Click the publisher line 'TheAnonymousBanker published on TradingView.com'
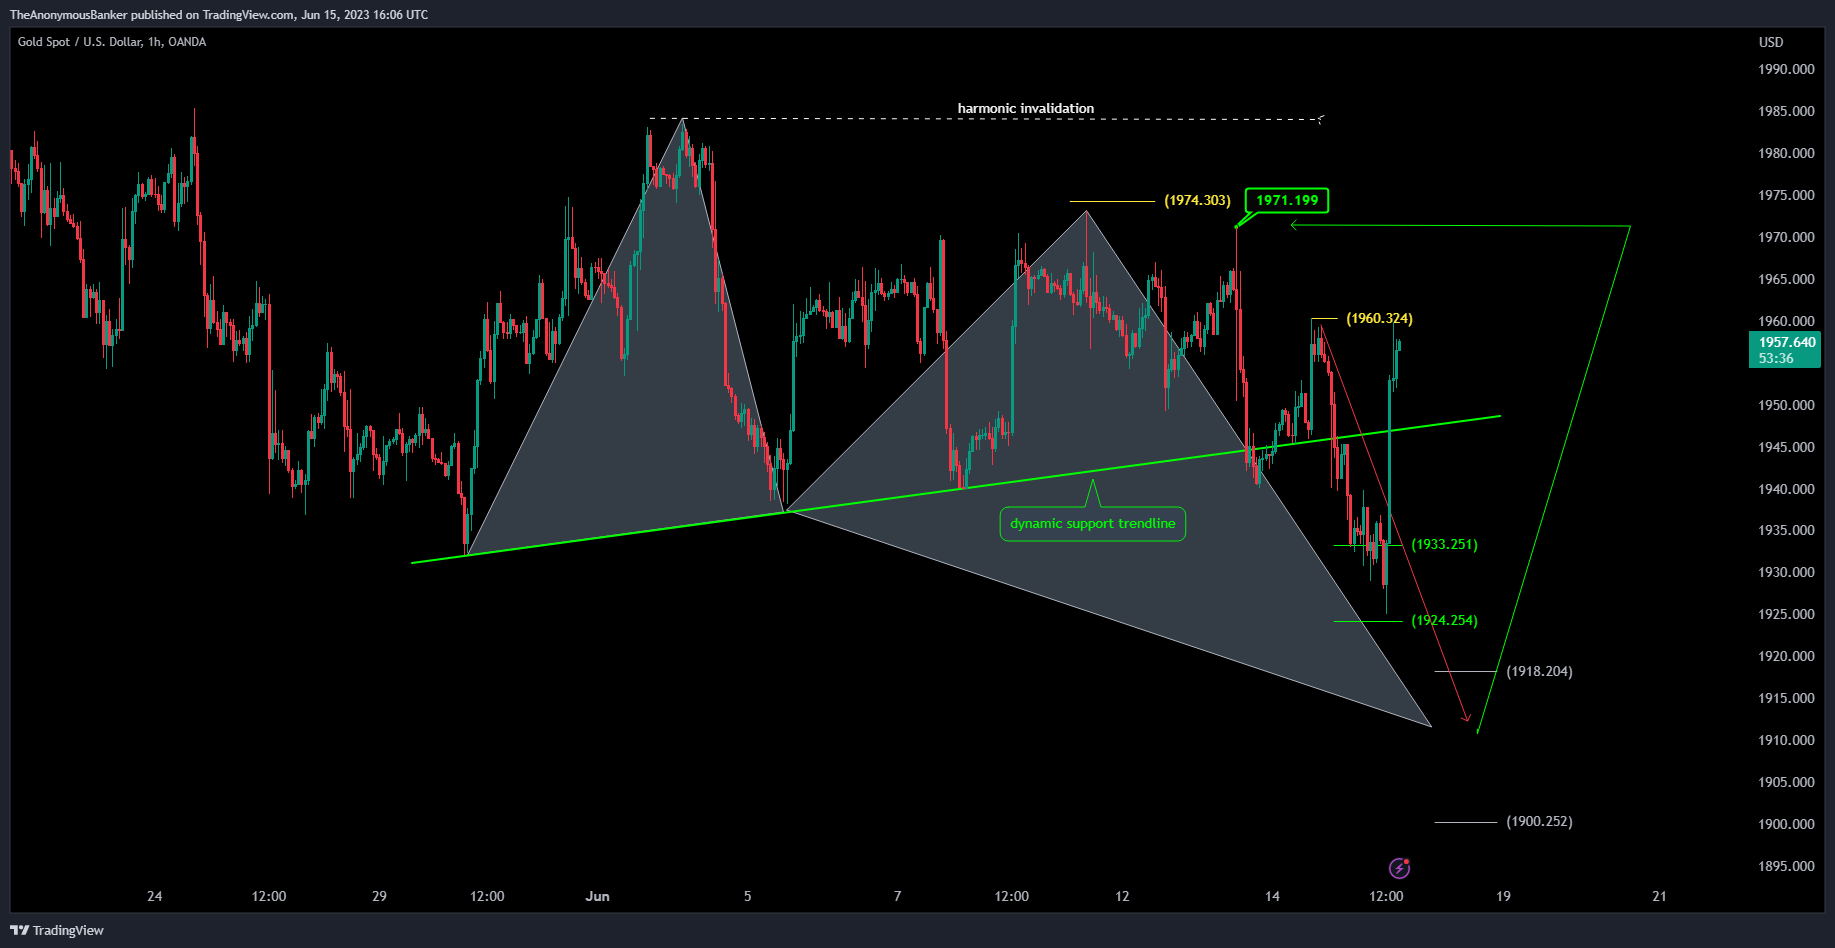Screen dimensions: 1835x948 [152, 15]
